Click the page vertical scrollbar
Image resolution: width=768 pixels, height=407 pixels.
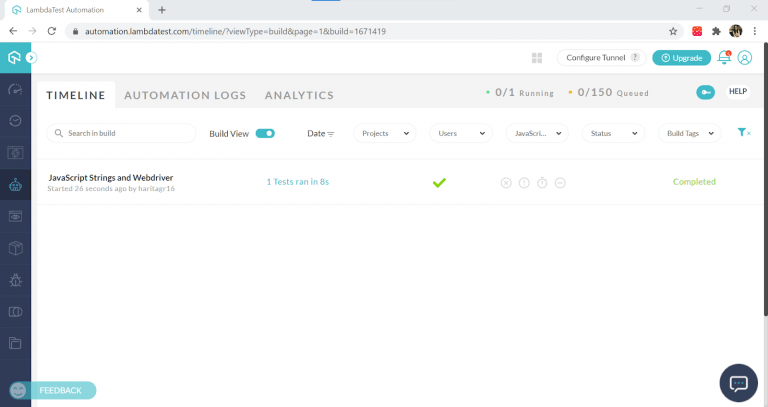pos(765,179)
